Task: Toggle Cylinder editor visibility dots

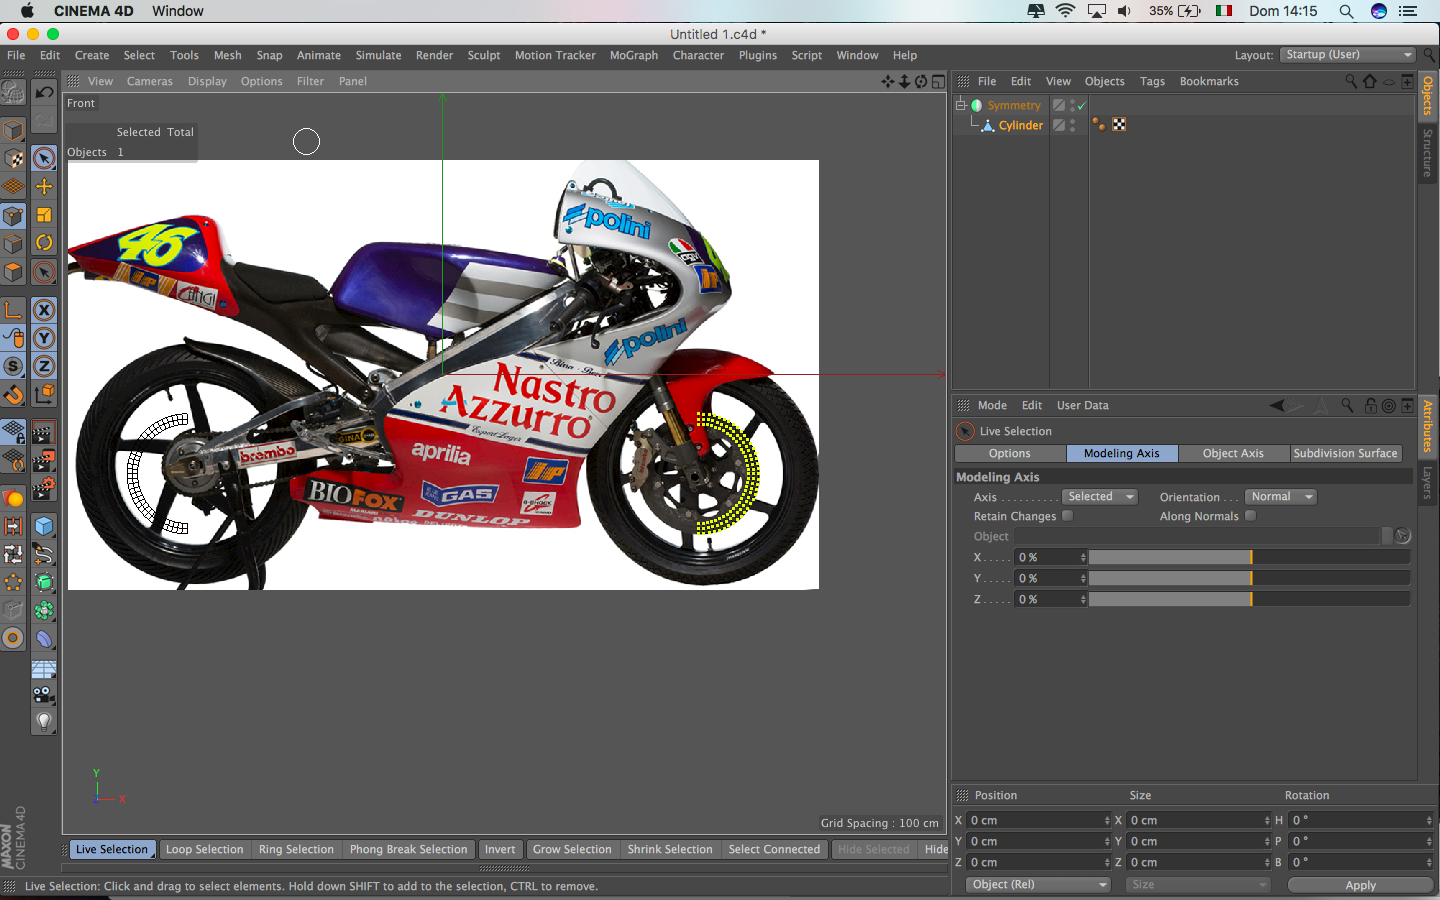Action: click(x=1073, y=125)
